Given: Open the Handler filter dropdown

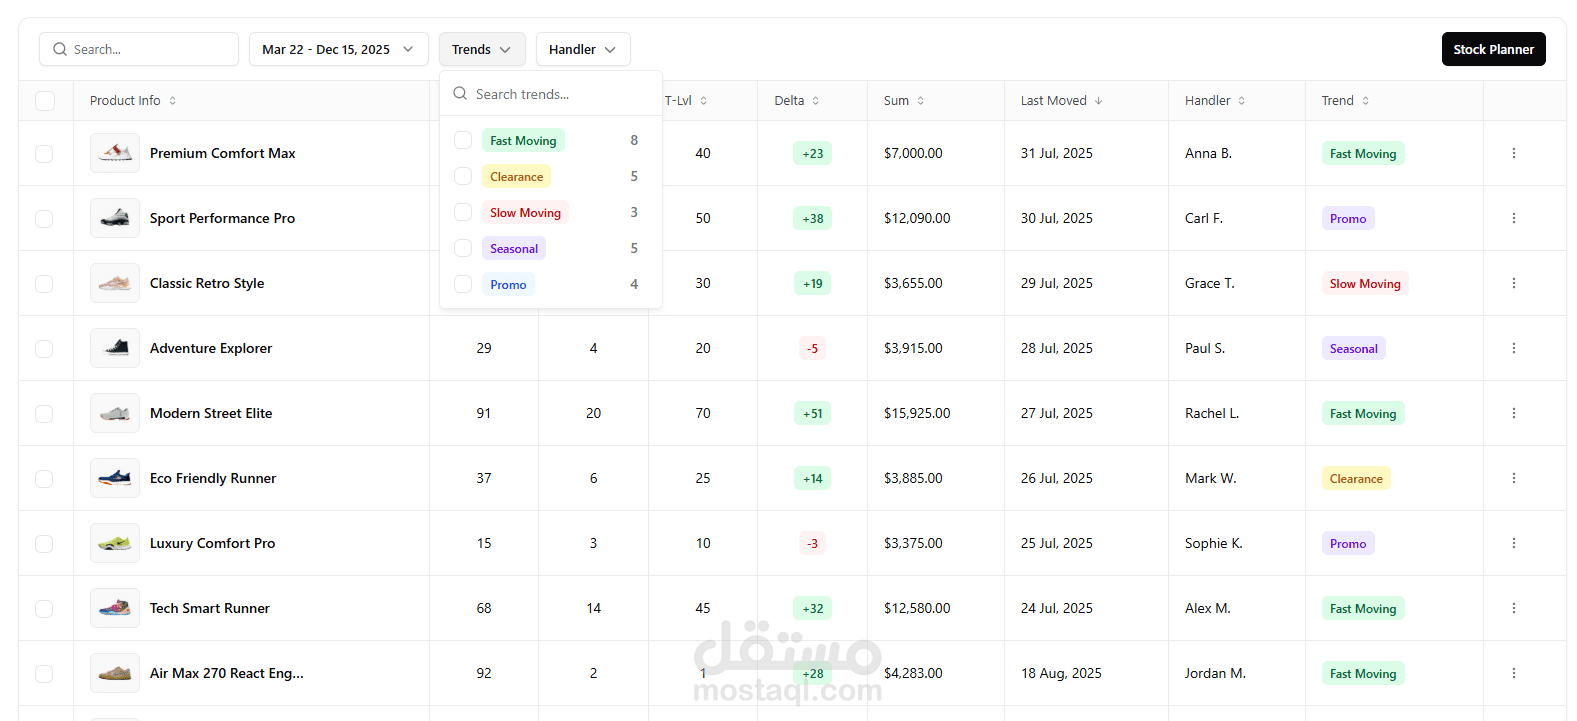Looking at the screenshot, I should tap(583, 49).
